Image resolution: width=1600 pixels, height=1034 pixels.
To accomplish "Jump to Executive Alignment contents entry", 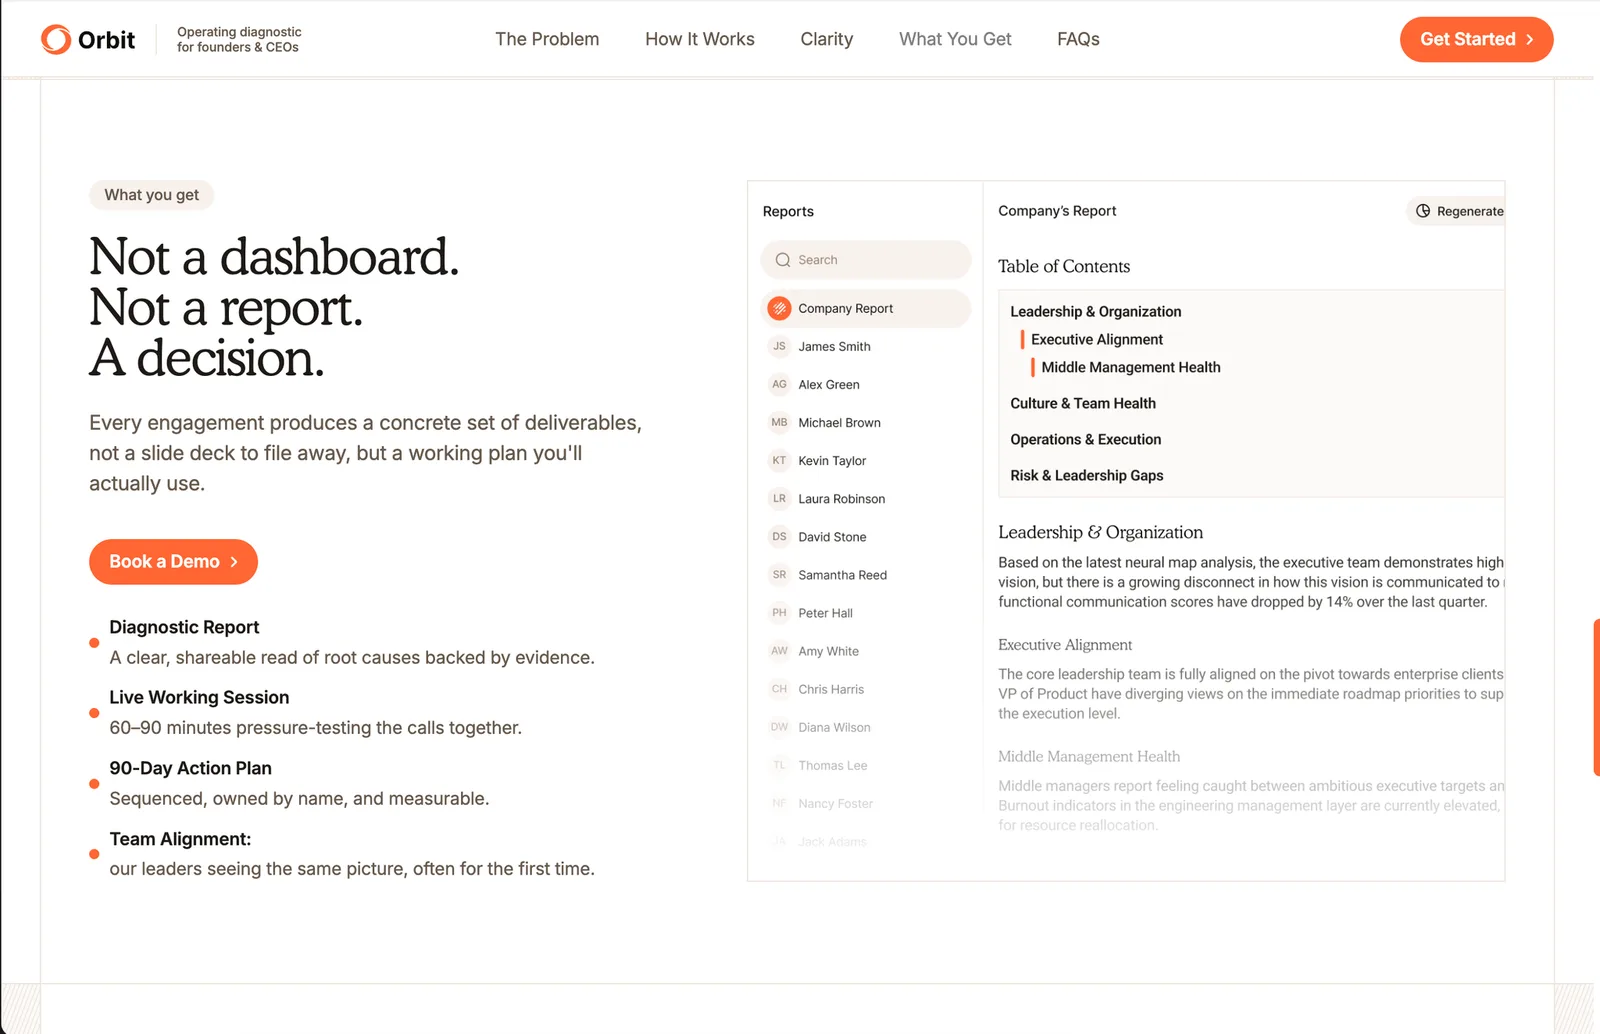I will (x=1097, y=340).
